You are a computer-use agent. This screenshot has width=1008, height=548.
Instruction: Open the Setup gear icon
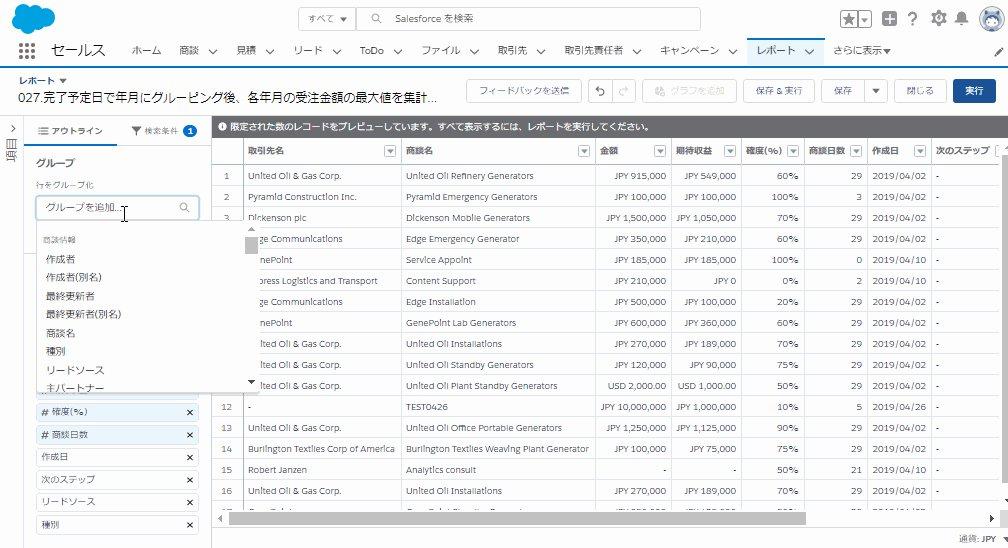939,18
